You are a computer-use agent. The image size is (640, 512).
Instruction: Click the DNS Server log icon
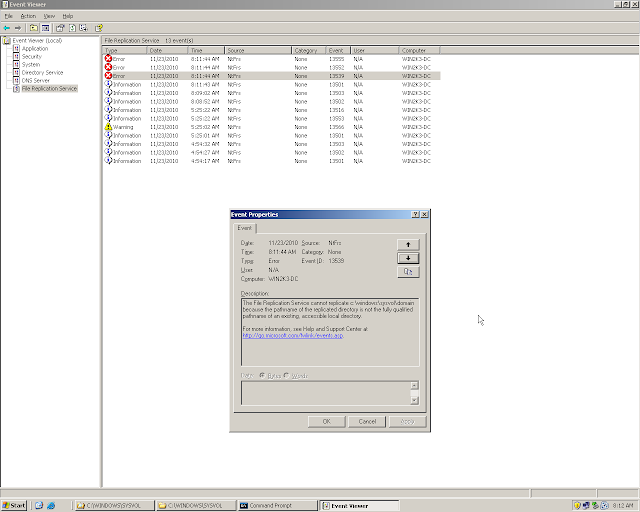pyautogui.click(x=16, y=80)
